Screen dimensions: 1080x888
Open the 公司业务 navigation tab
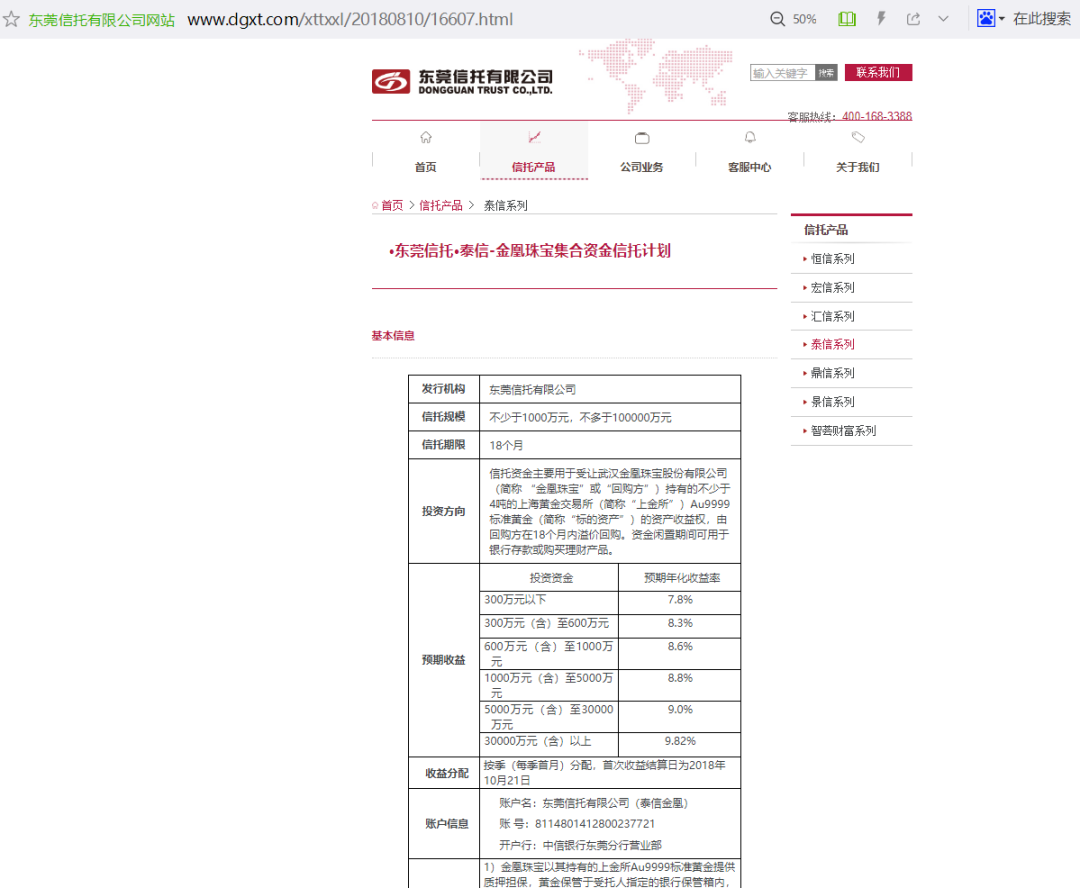642,167
